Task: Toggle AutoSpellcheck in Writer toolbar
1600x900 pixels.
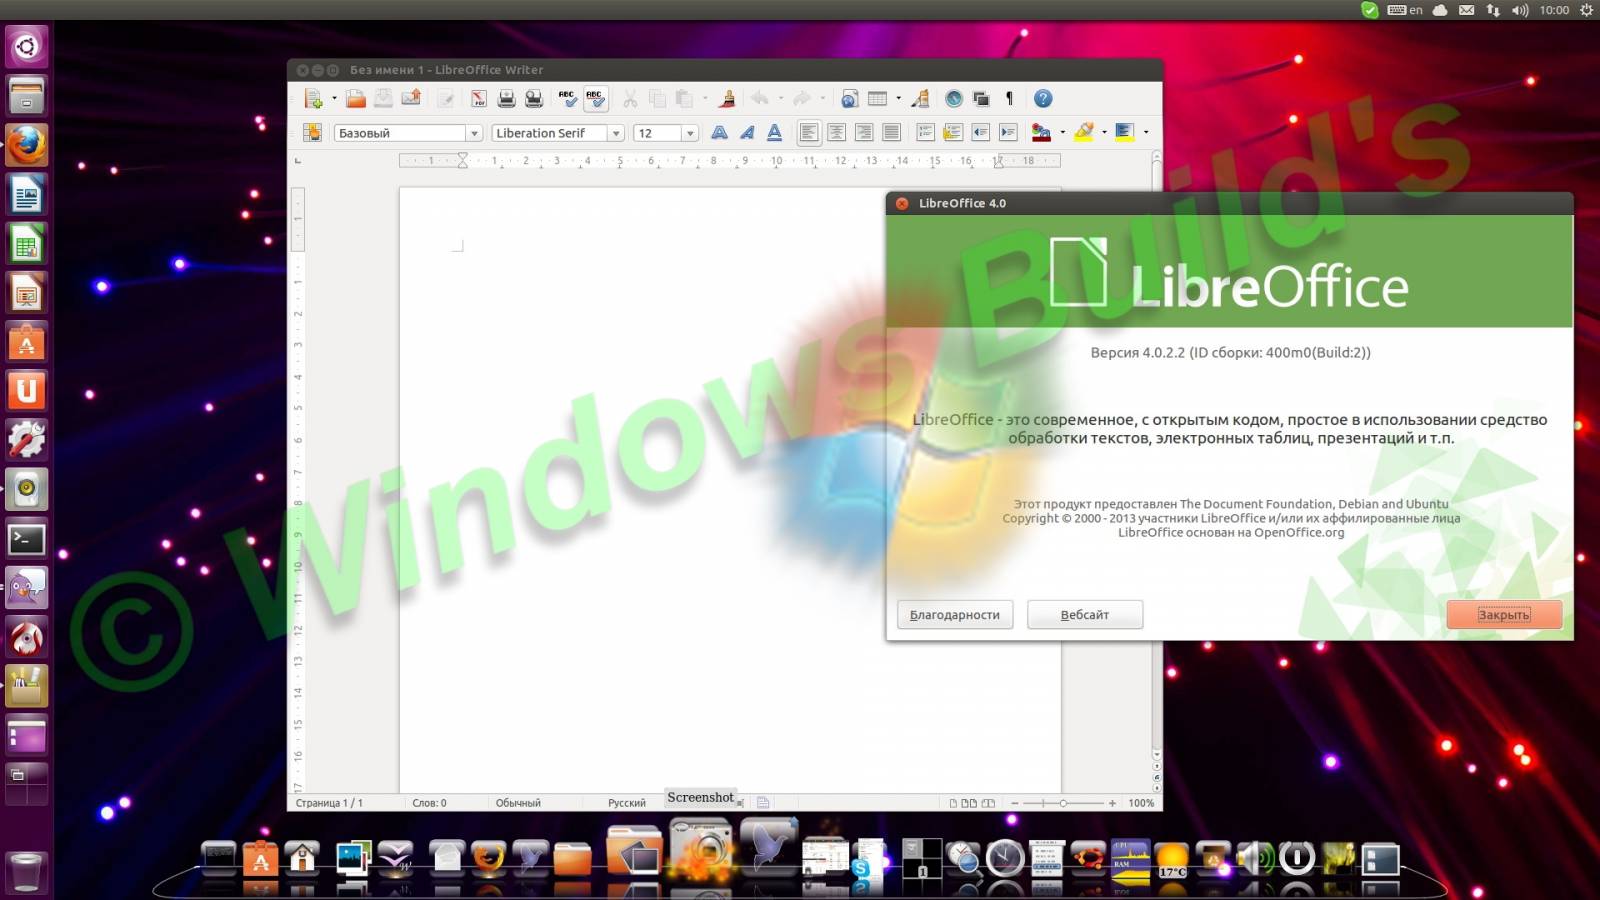Action: (x=595, y=99)
